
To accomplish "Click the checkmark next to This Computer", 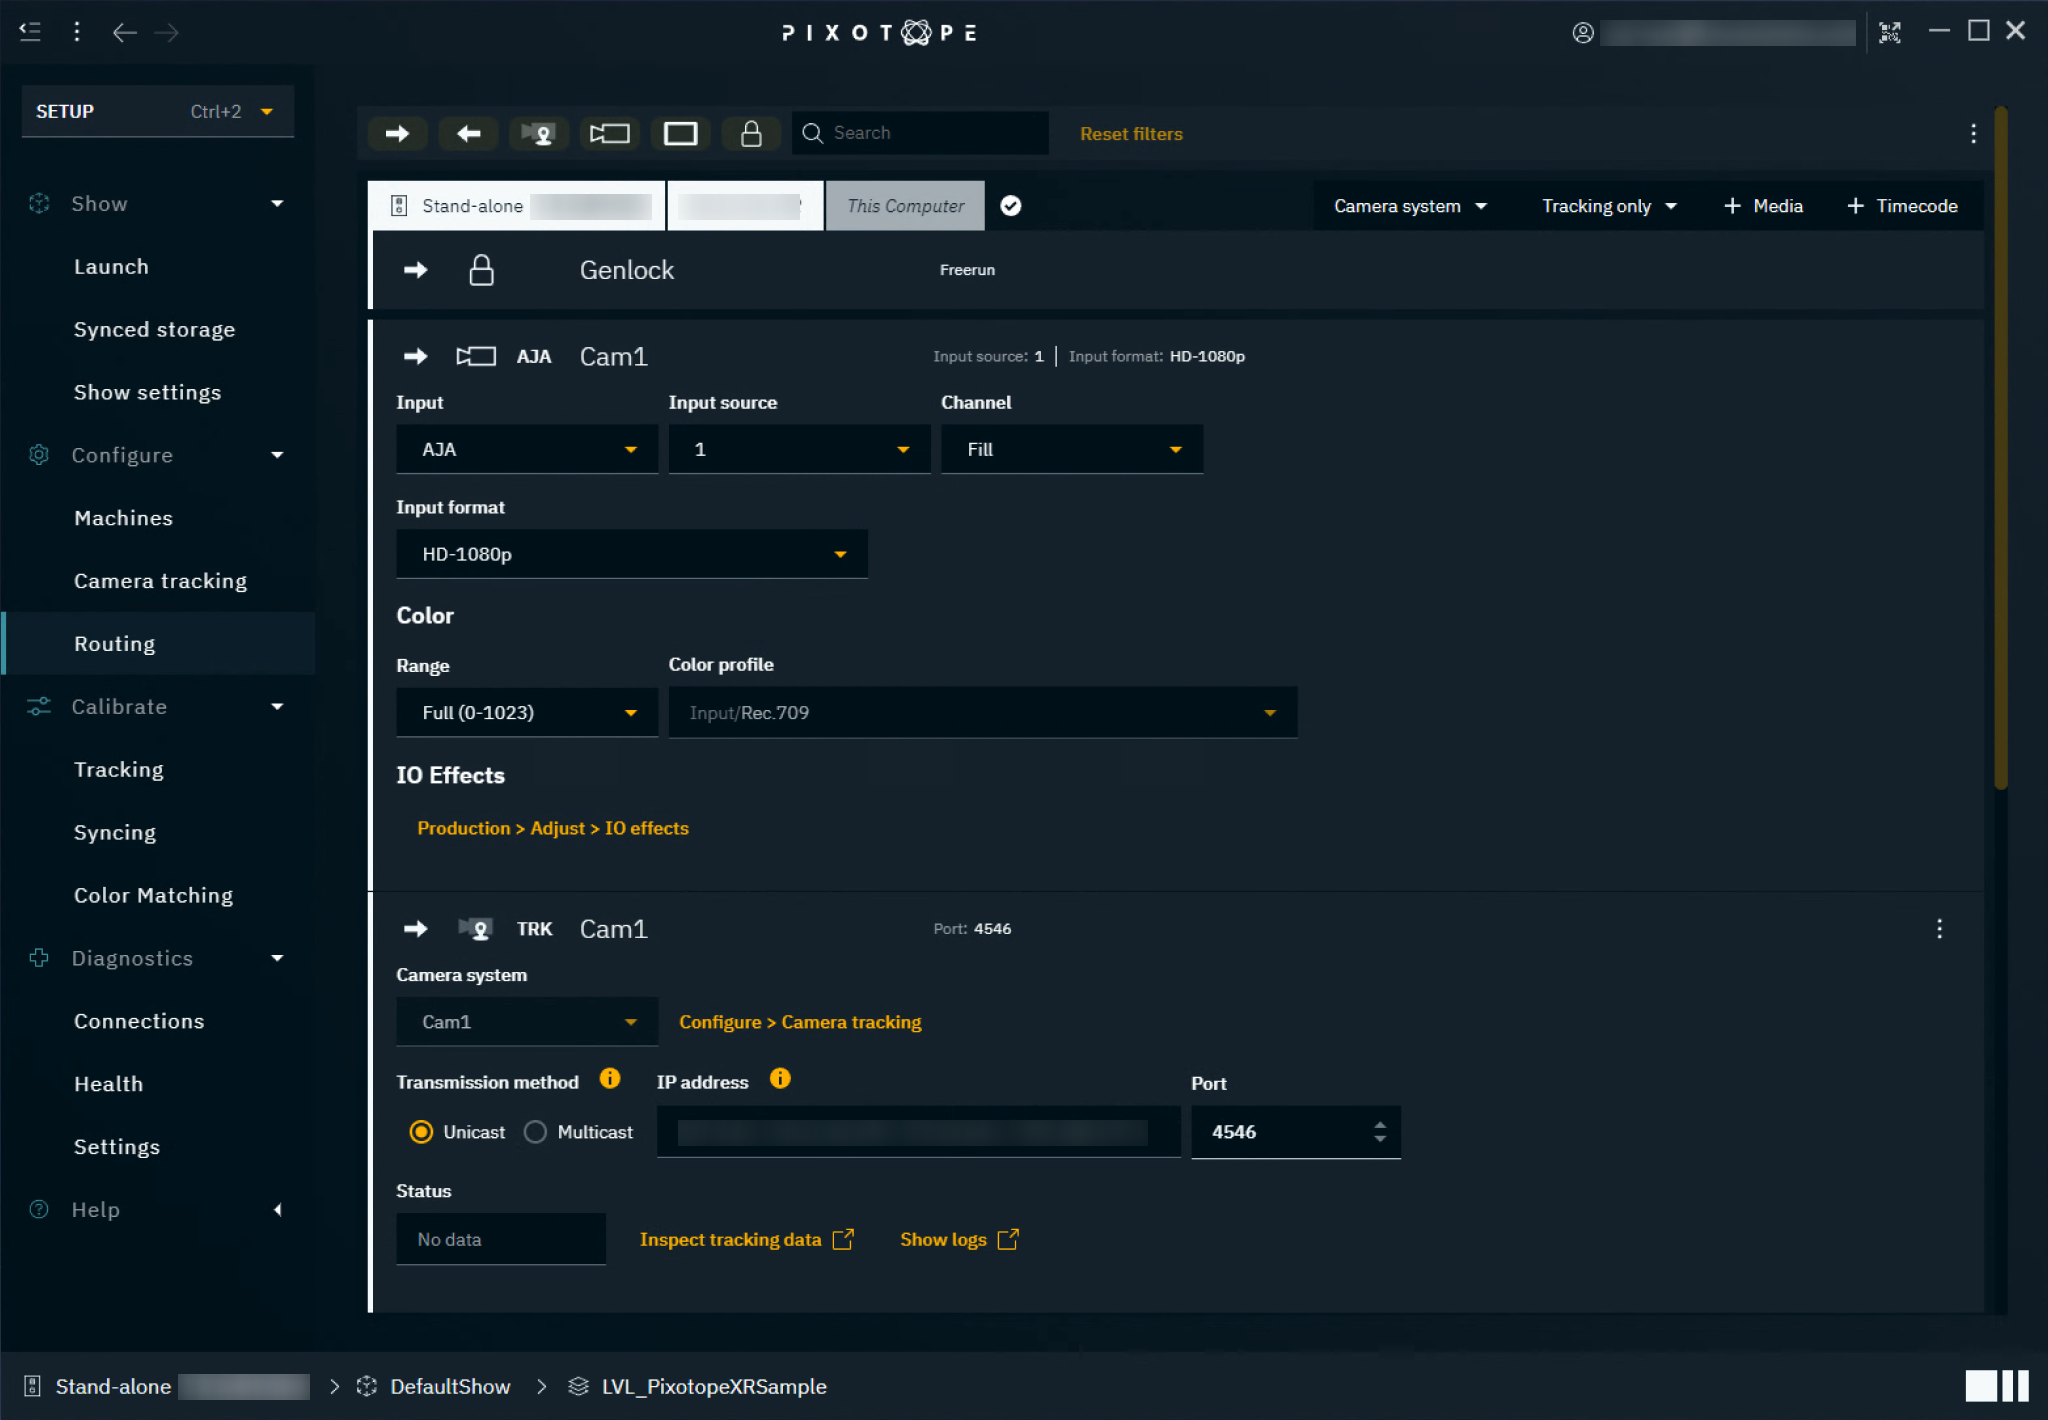I will (1011, 206).
